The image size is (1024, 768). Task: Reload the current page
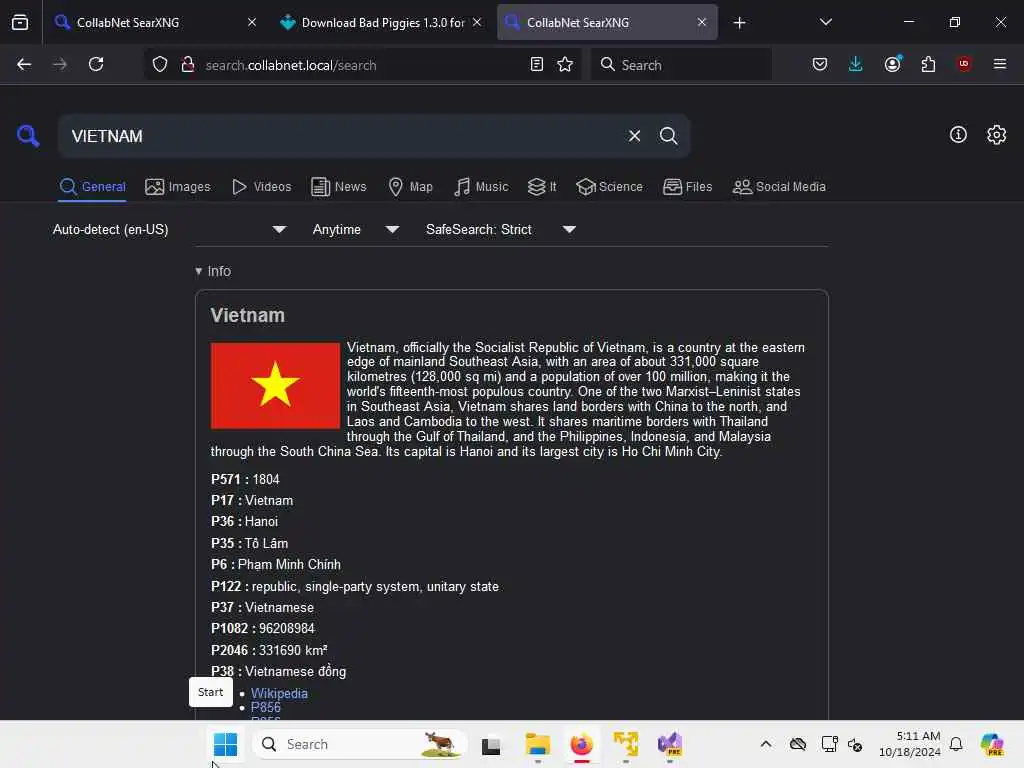pos(96,65)
